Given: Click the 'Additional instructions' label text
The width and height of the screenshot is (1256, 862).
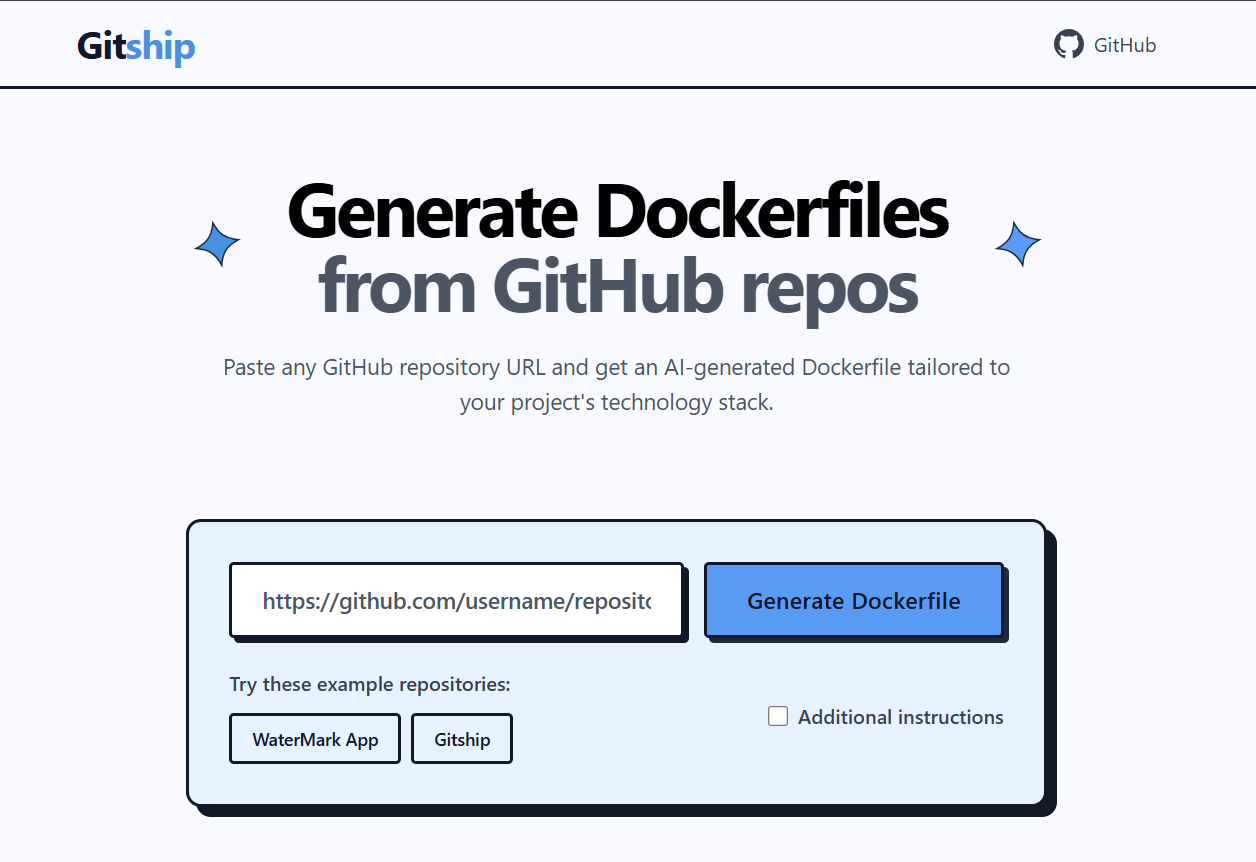Looking at the screenshot, I should pyautogui.click(x=901, y=717).
